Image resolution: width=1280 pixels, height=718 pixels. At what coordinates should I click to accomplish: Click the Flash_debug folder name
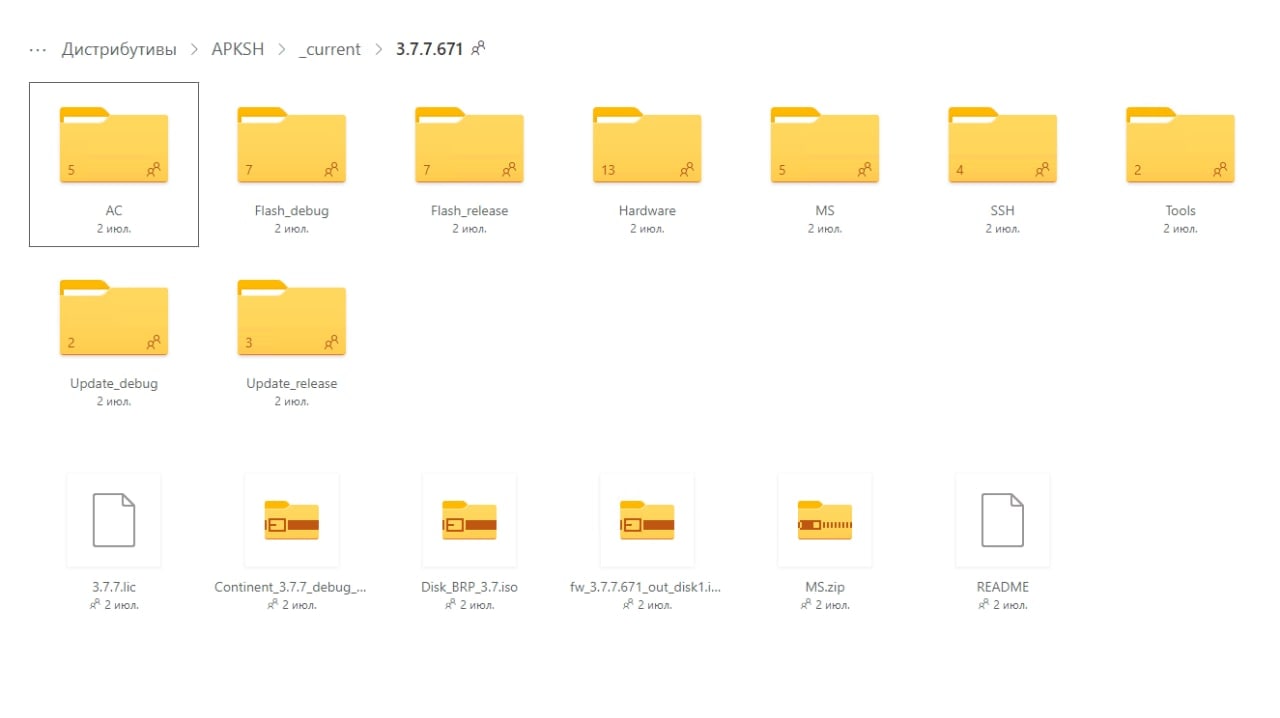click(291, 211)
